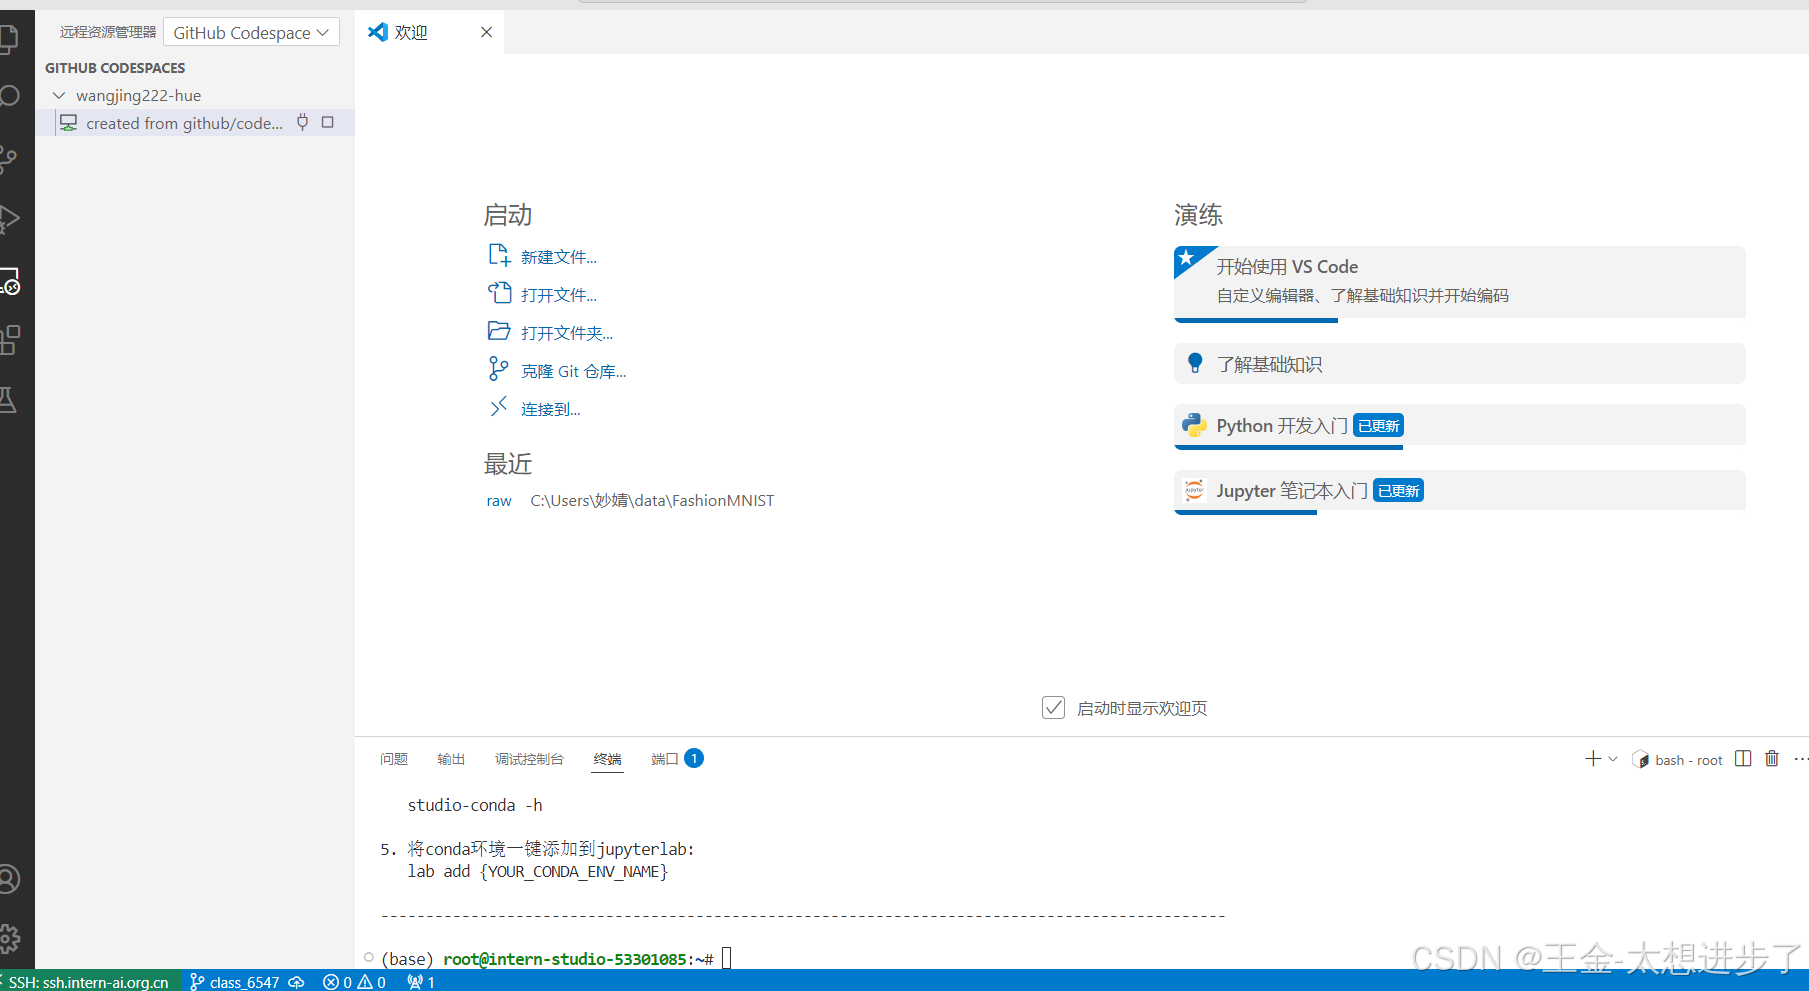Open 开始使用 VS Code walkthrough
The height and width of the screenshot is (991, 1809).
tap(1460, 282)
